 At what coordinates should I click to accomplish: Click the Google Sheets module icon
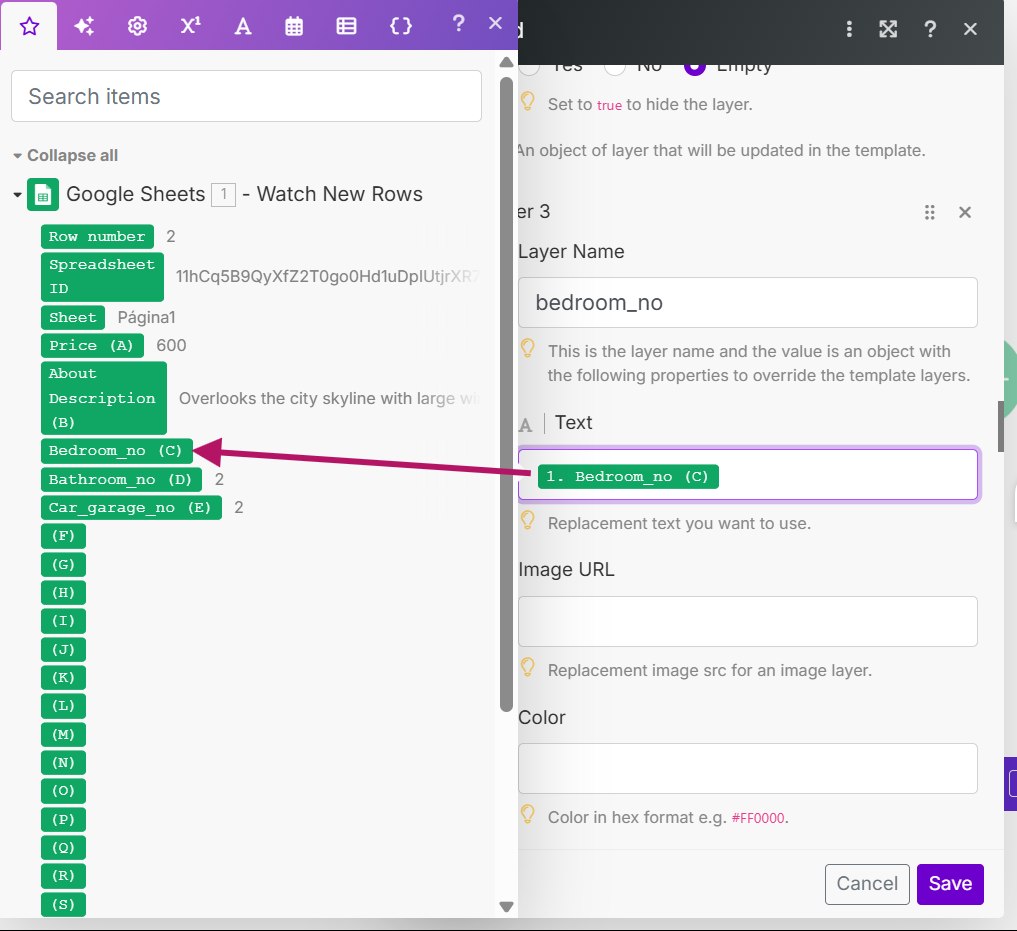(x=43, y=195)
